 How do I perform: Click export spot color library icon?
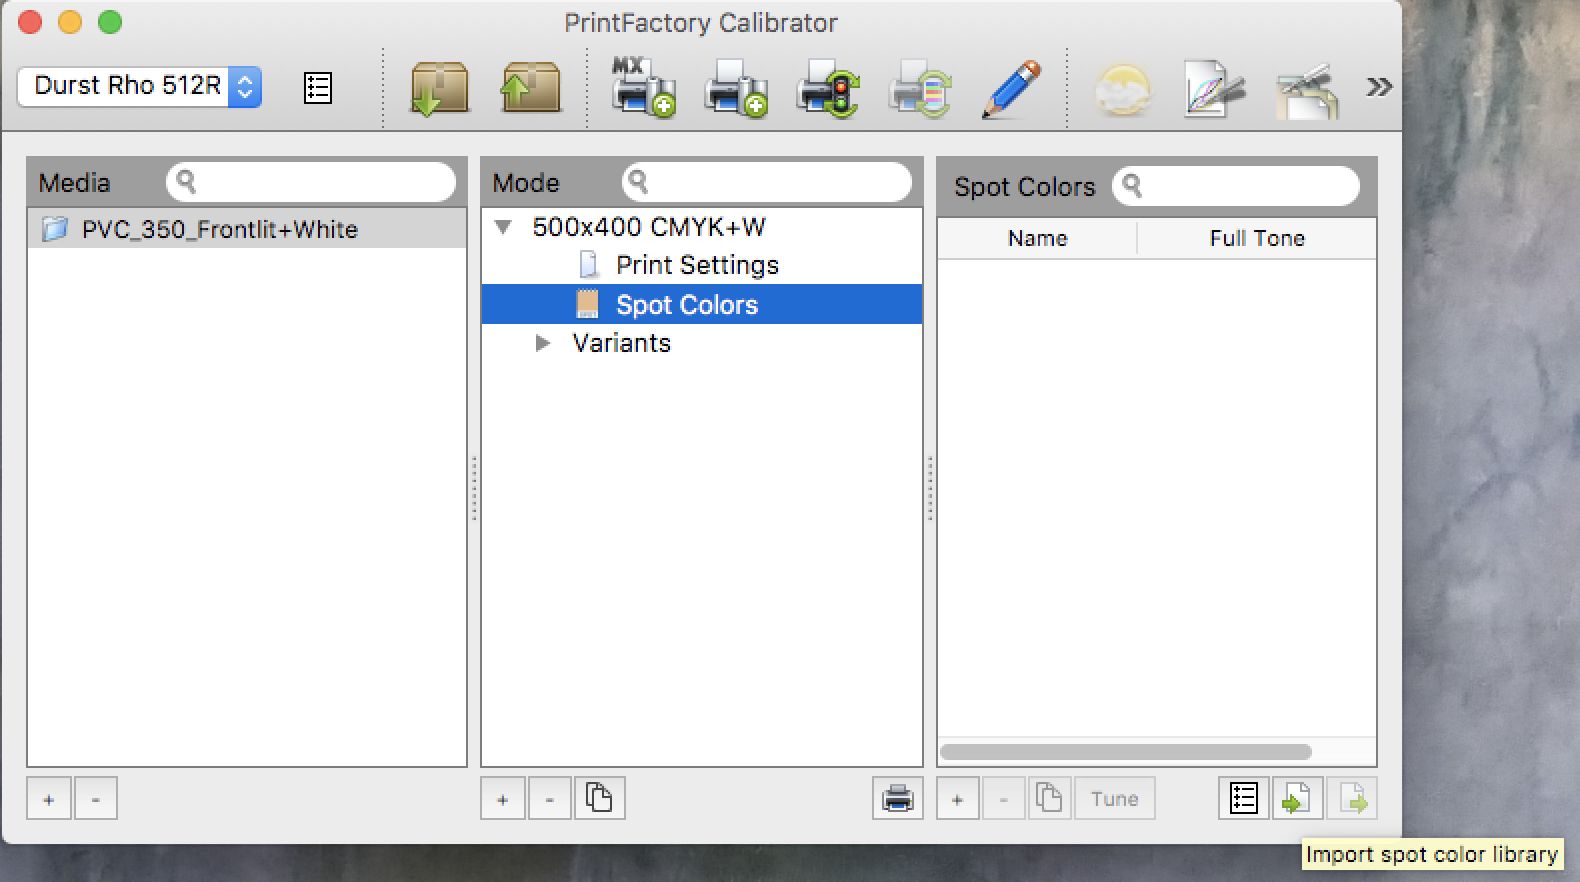point(1351,798)
